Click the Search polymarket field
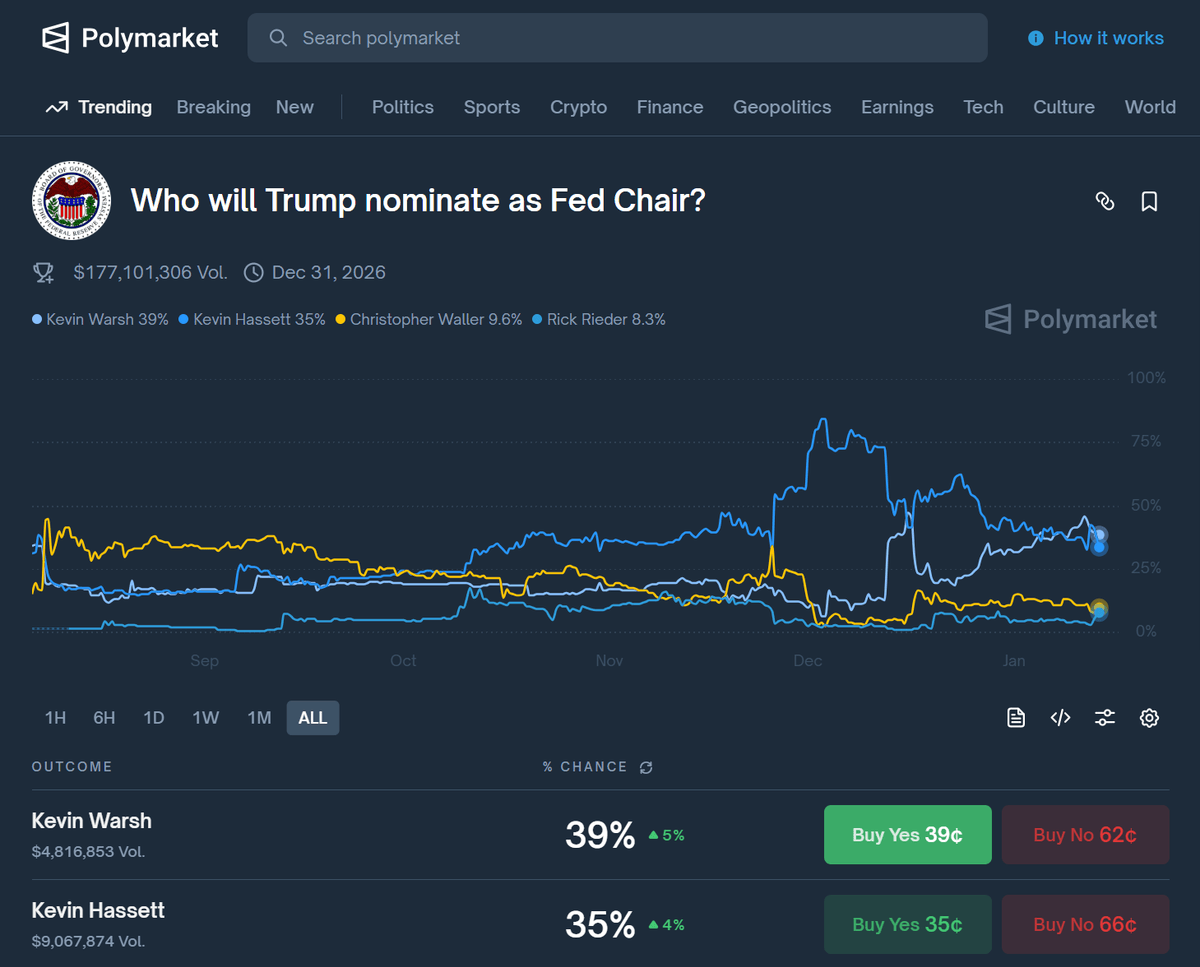 [617, 38]
